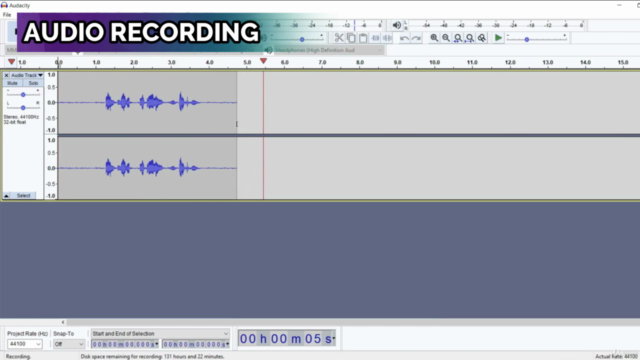The height and width of the screenshot is (360, 640).
Task: Click the playback device speaker icon
Action: 268,50
